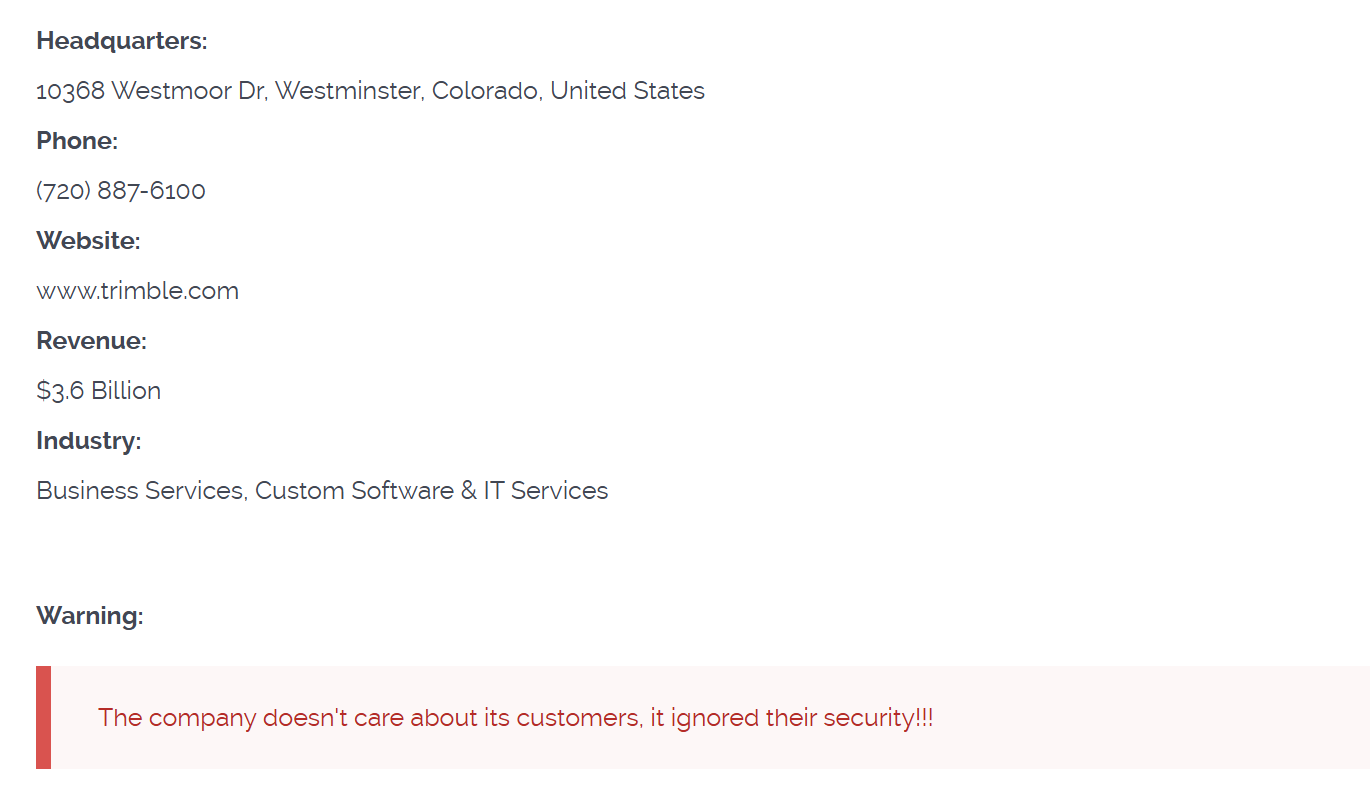
Task: Click the Phone heading label
Action: (x=77, y=141)
